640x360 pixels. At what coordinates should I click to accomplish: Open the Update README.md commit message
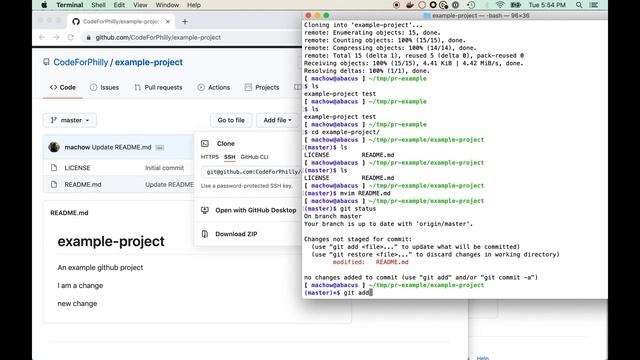click(121, 147)
